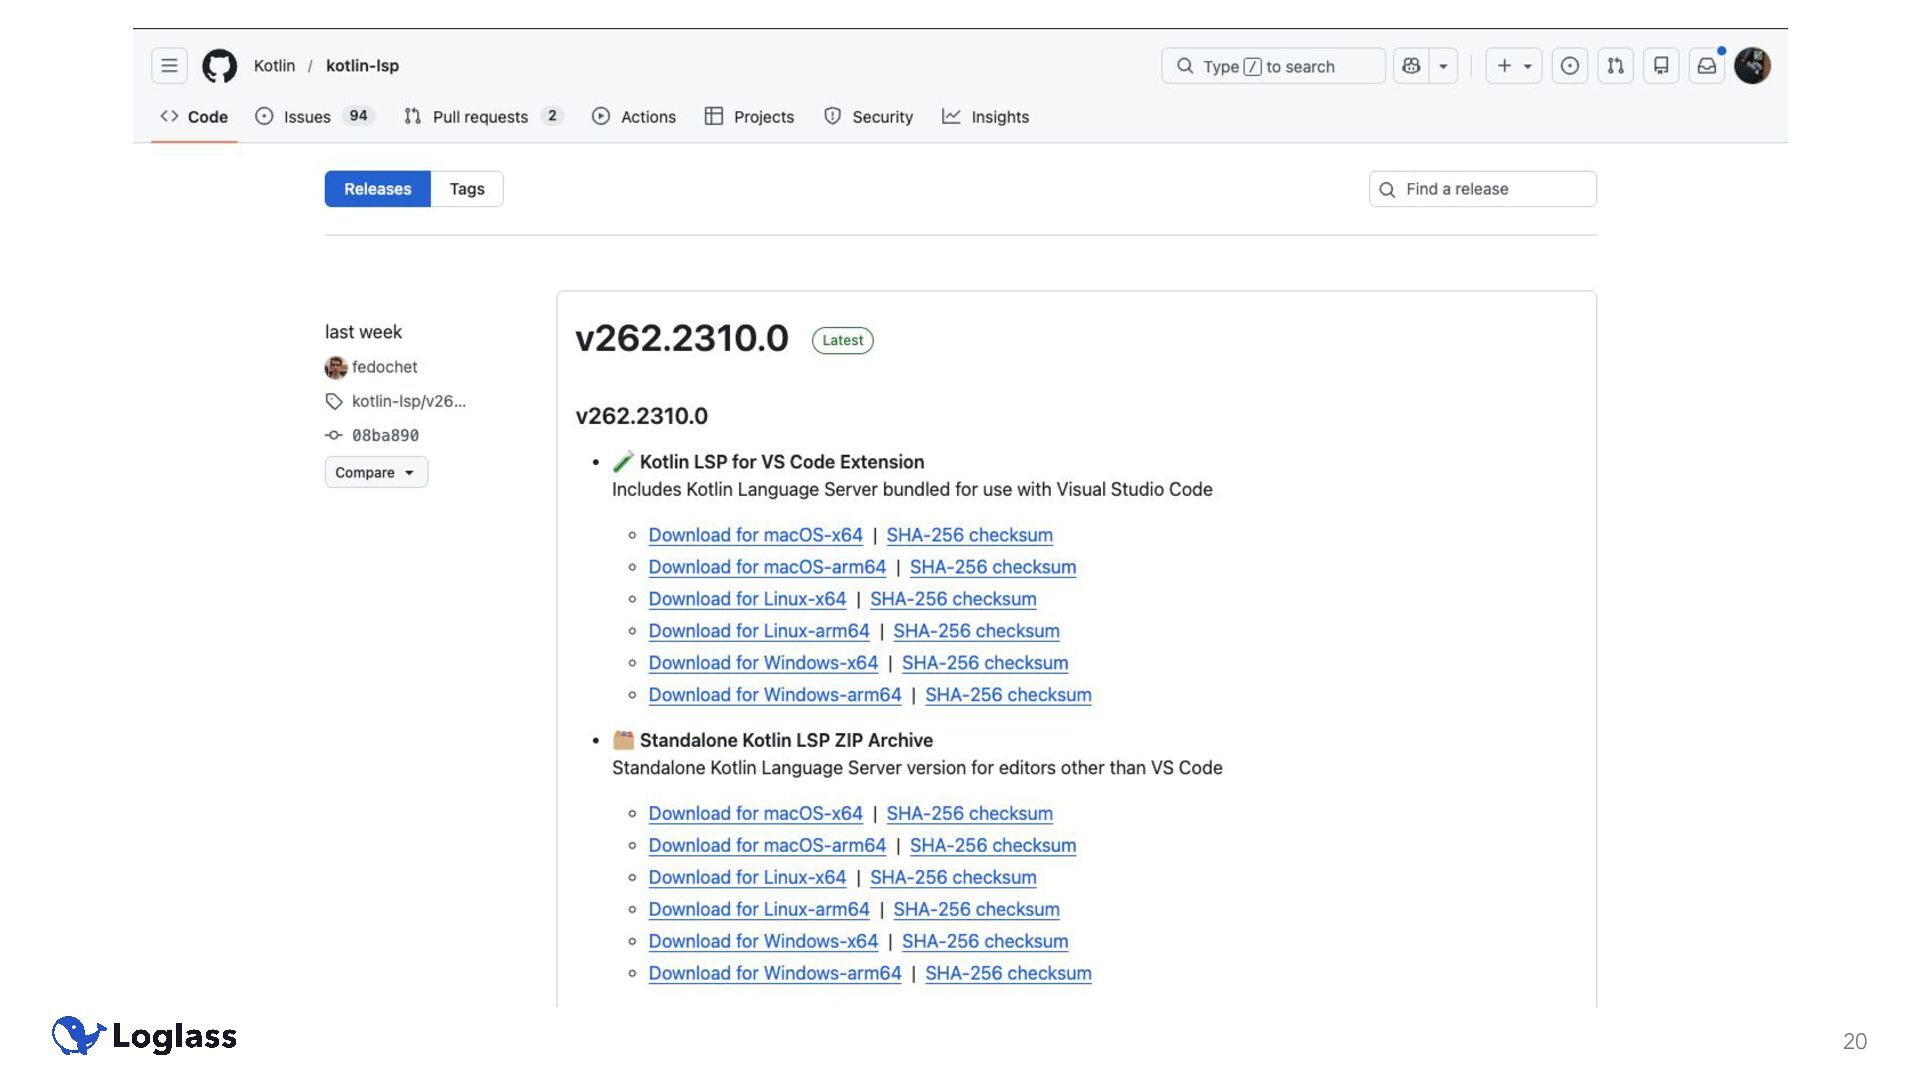Select the Releases button
The image size is (1920, 1080).
click(x=377, y=189)
